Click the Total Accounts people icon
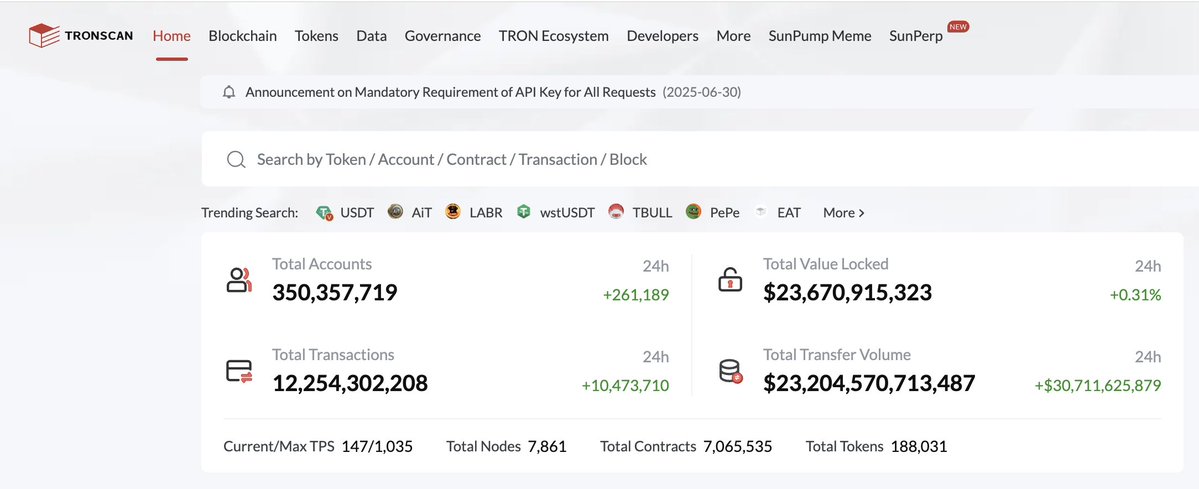The height and width of the screenshot is (489, 1199). tap(239, 280)
